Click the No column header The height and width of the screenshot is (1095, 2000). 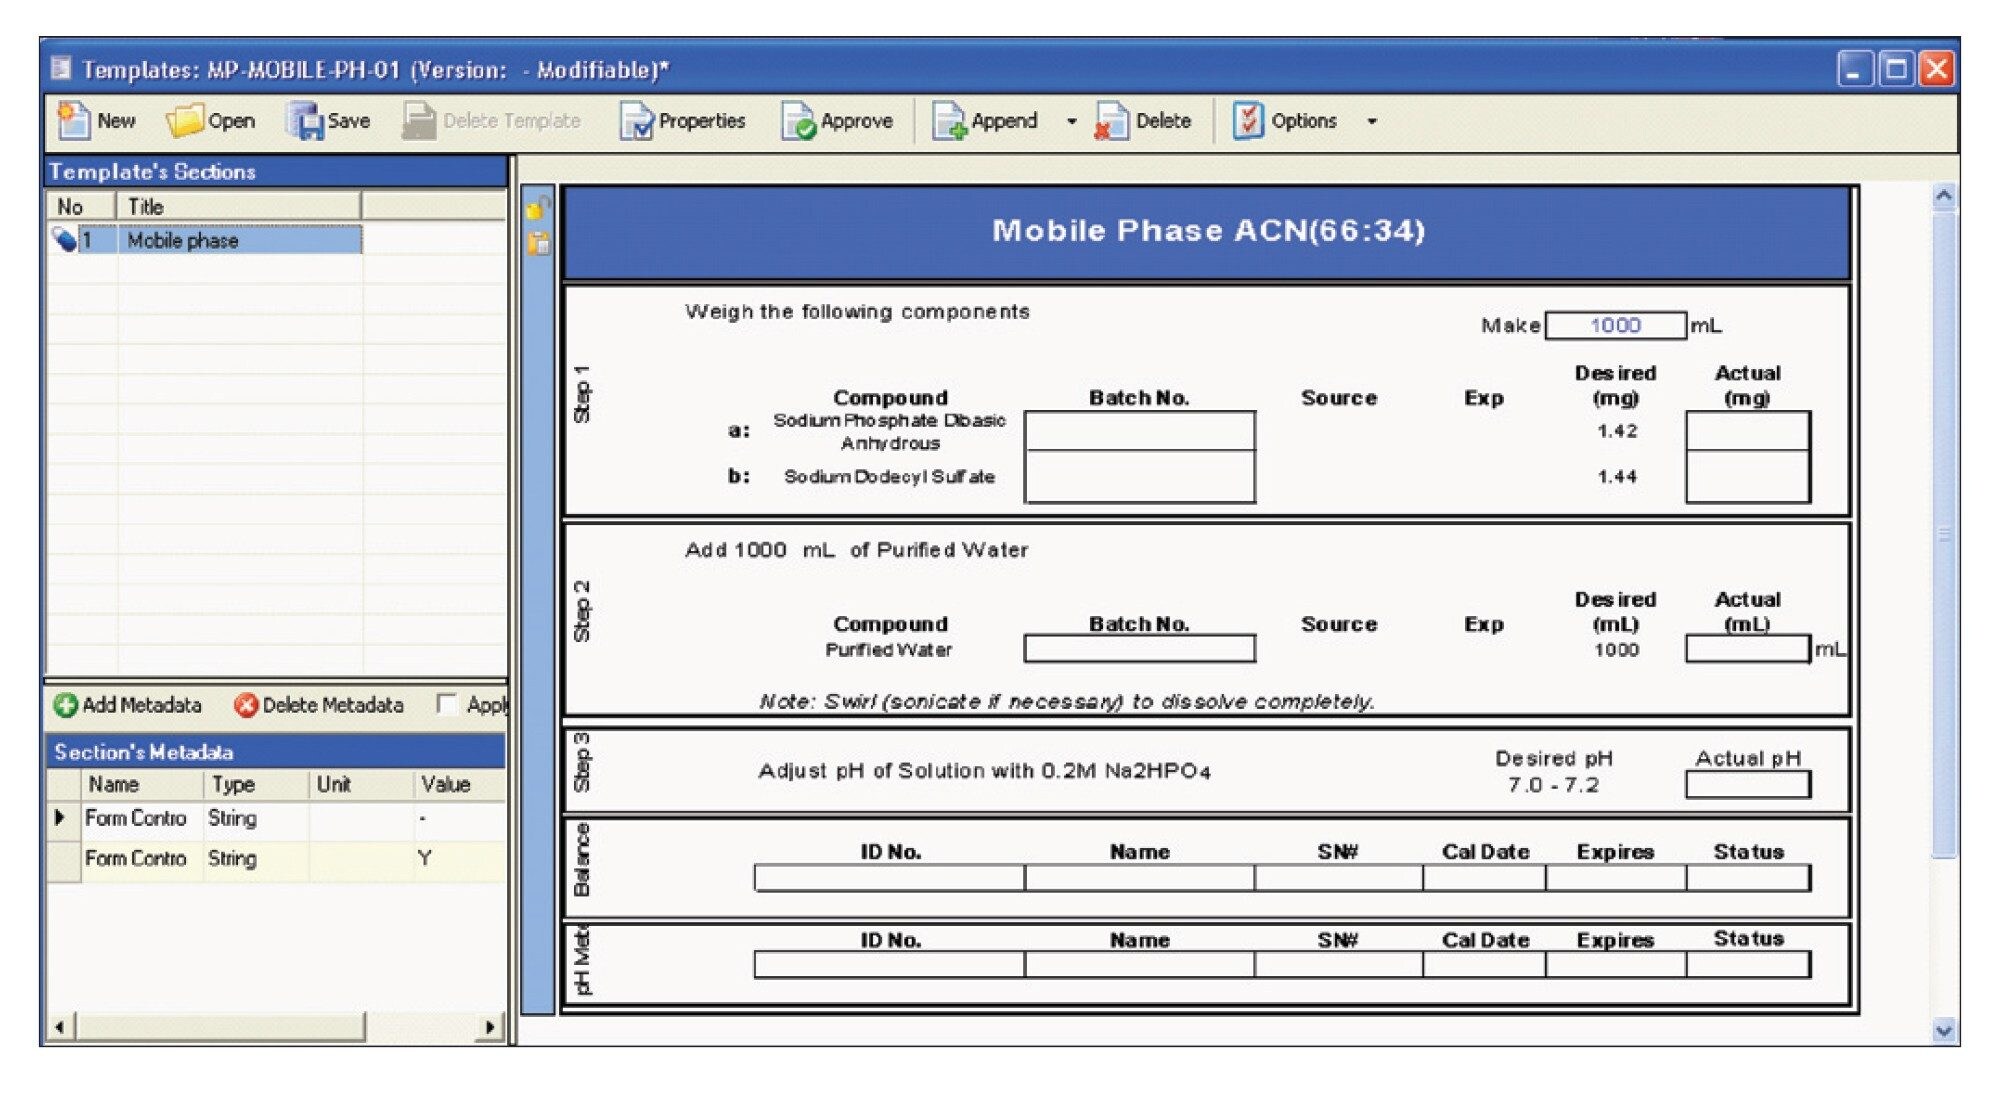coord(82,207)
